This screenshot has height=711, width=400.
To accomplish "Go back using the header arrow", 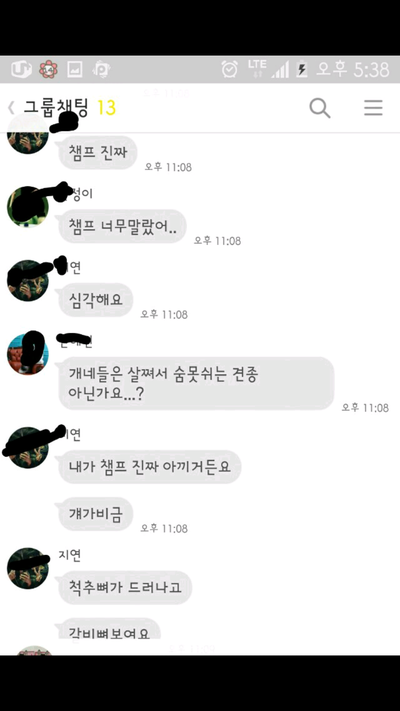I will [11, 108].
